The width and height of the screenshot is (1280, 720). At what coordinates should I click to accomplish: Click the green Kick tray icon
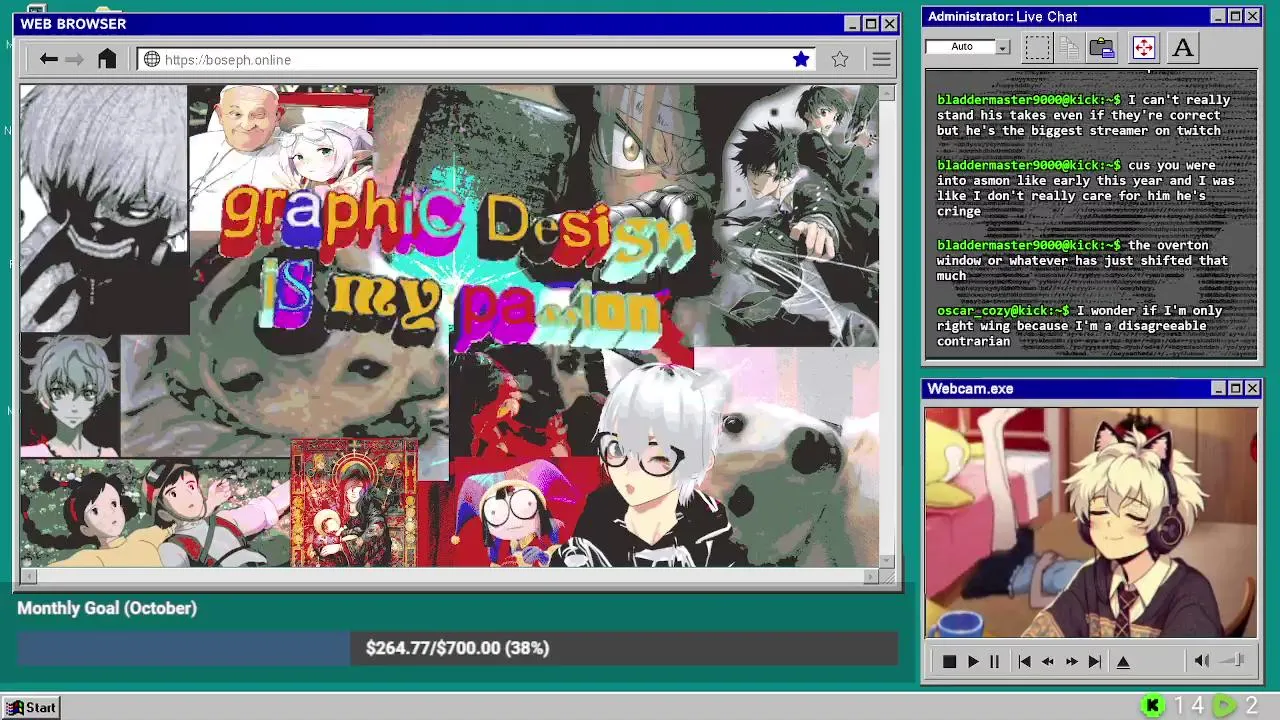tap(1152, 706)
